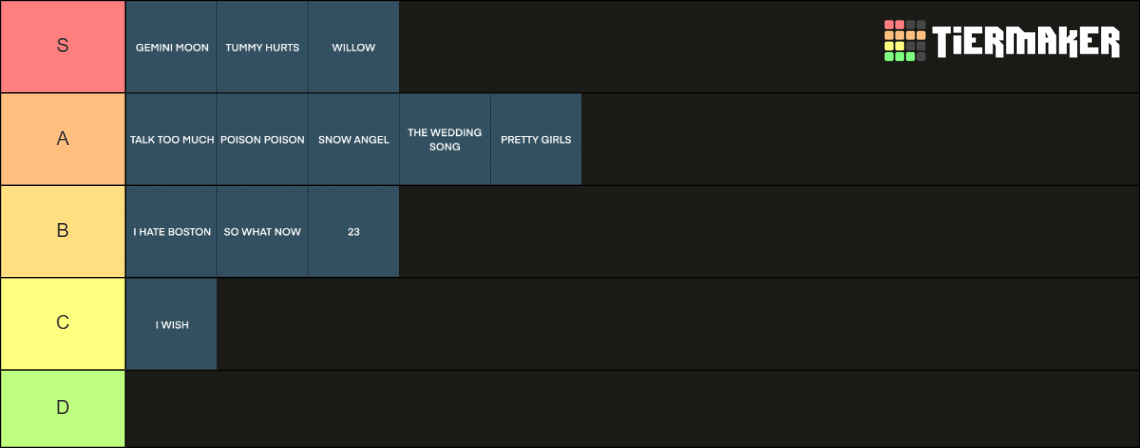
Task: Click the empty D tier row
Action: pos(633,409)
